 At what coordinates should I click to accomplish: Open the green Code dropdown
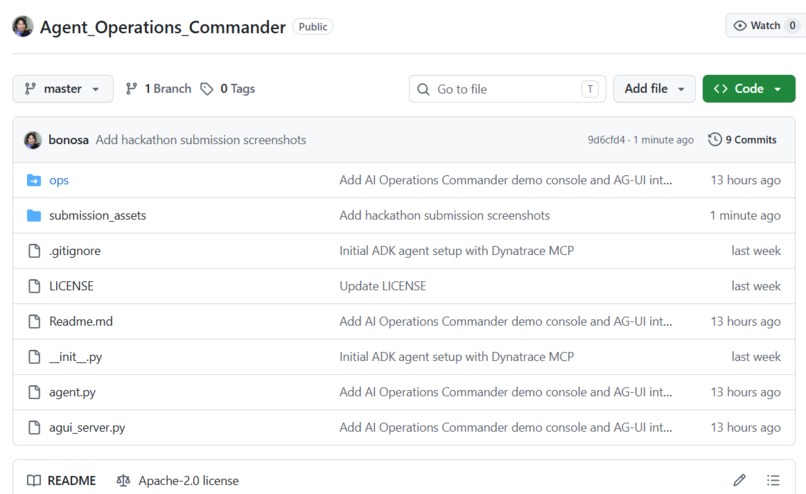point(748,89)
